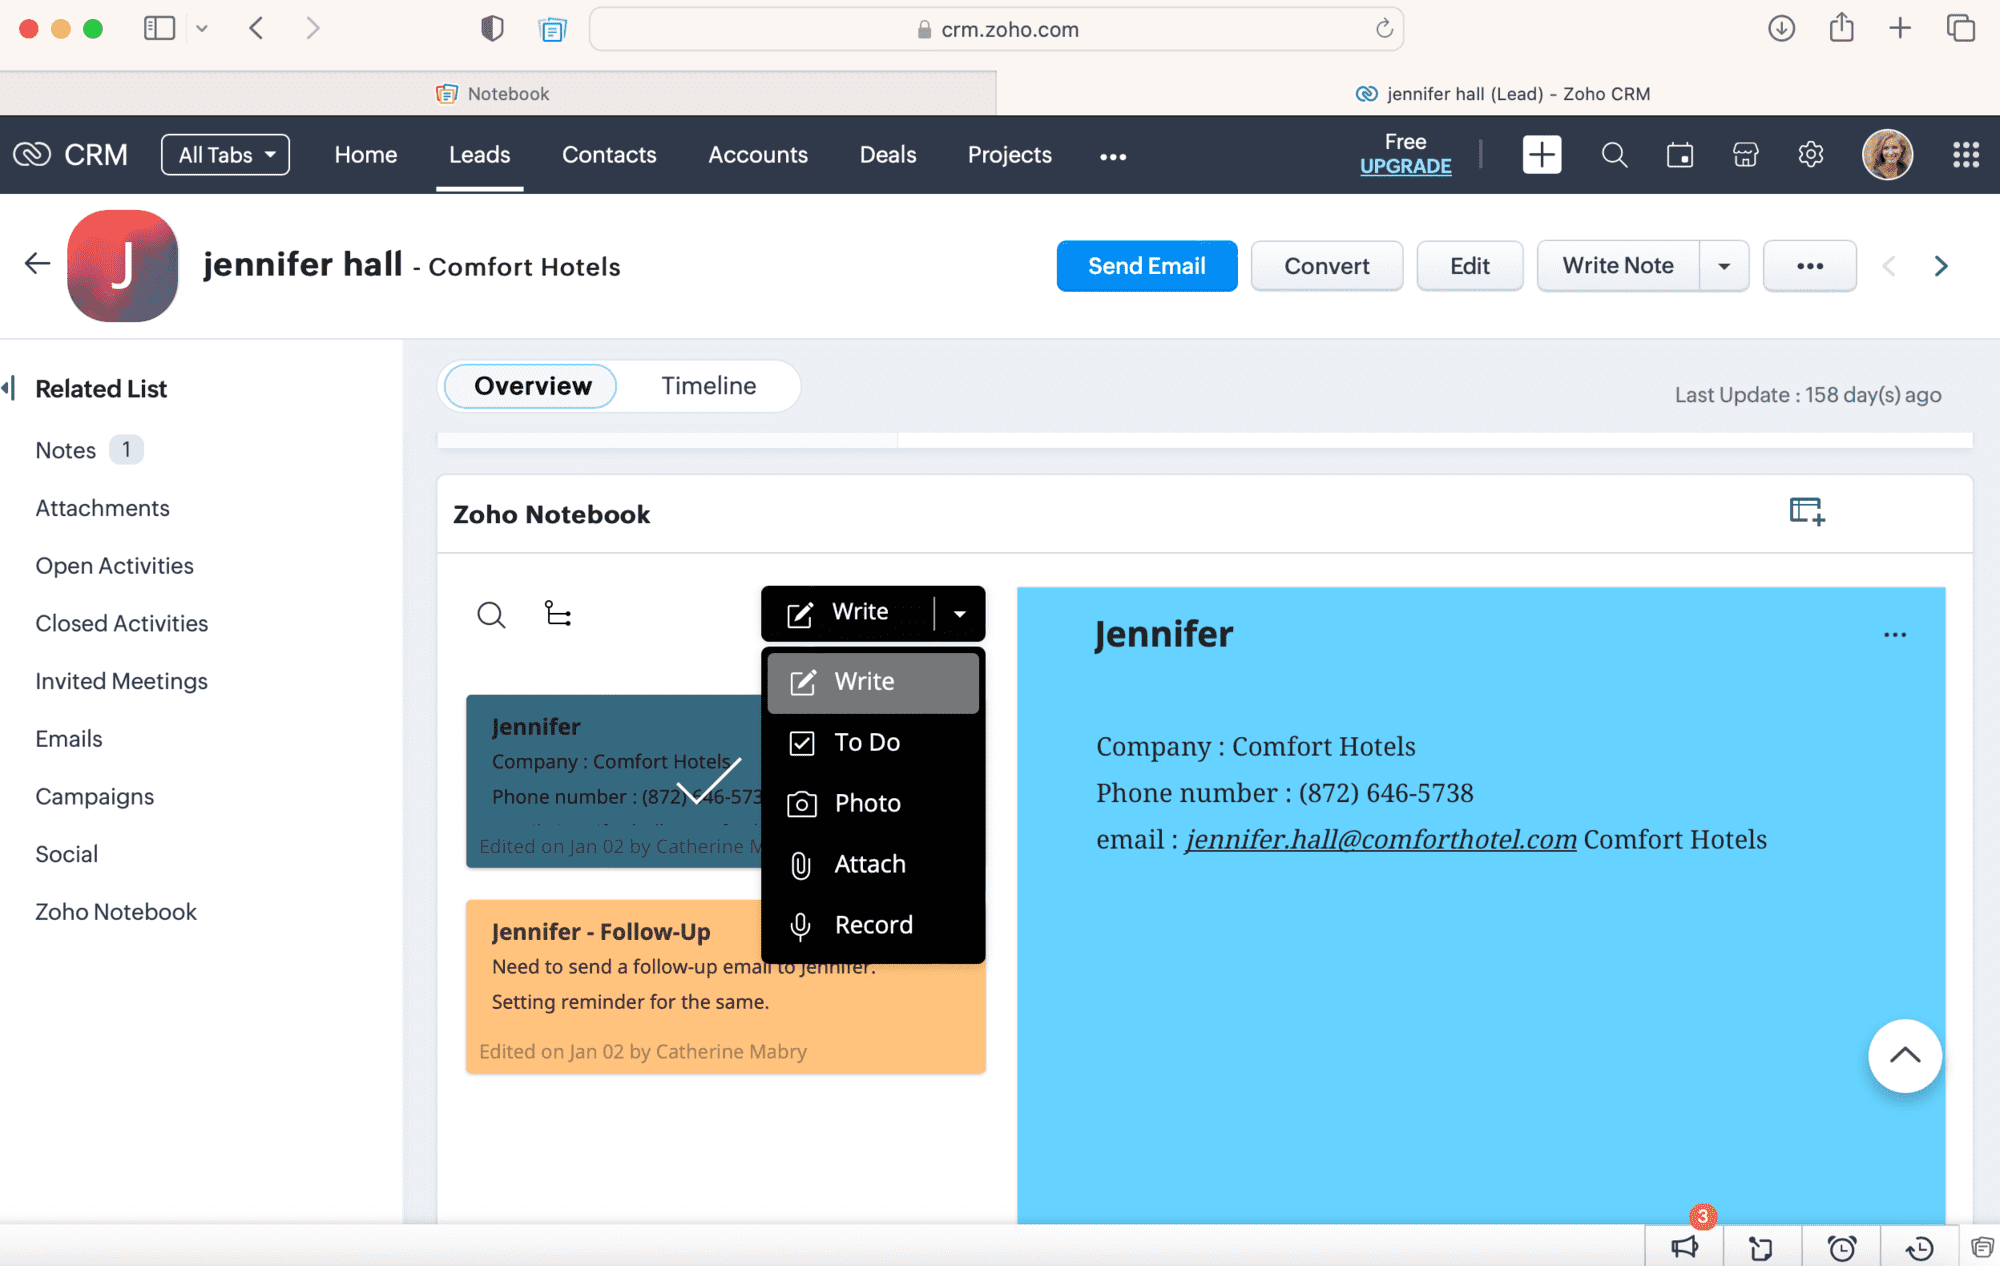Viewport: 2000px width, 1266px height.
Task: Open the reminders alarm clock icon at bottom
Action: (1841, 1247)
